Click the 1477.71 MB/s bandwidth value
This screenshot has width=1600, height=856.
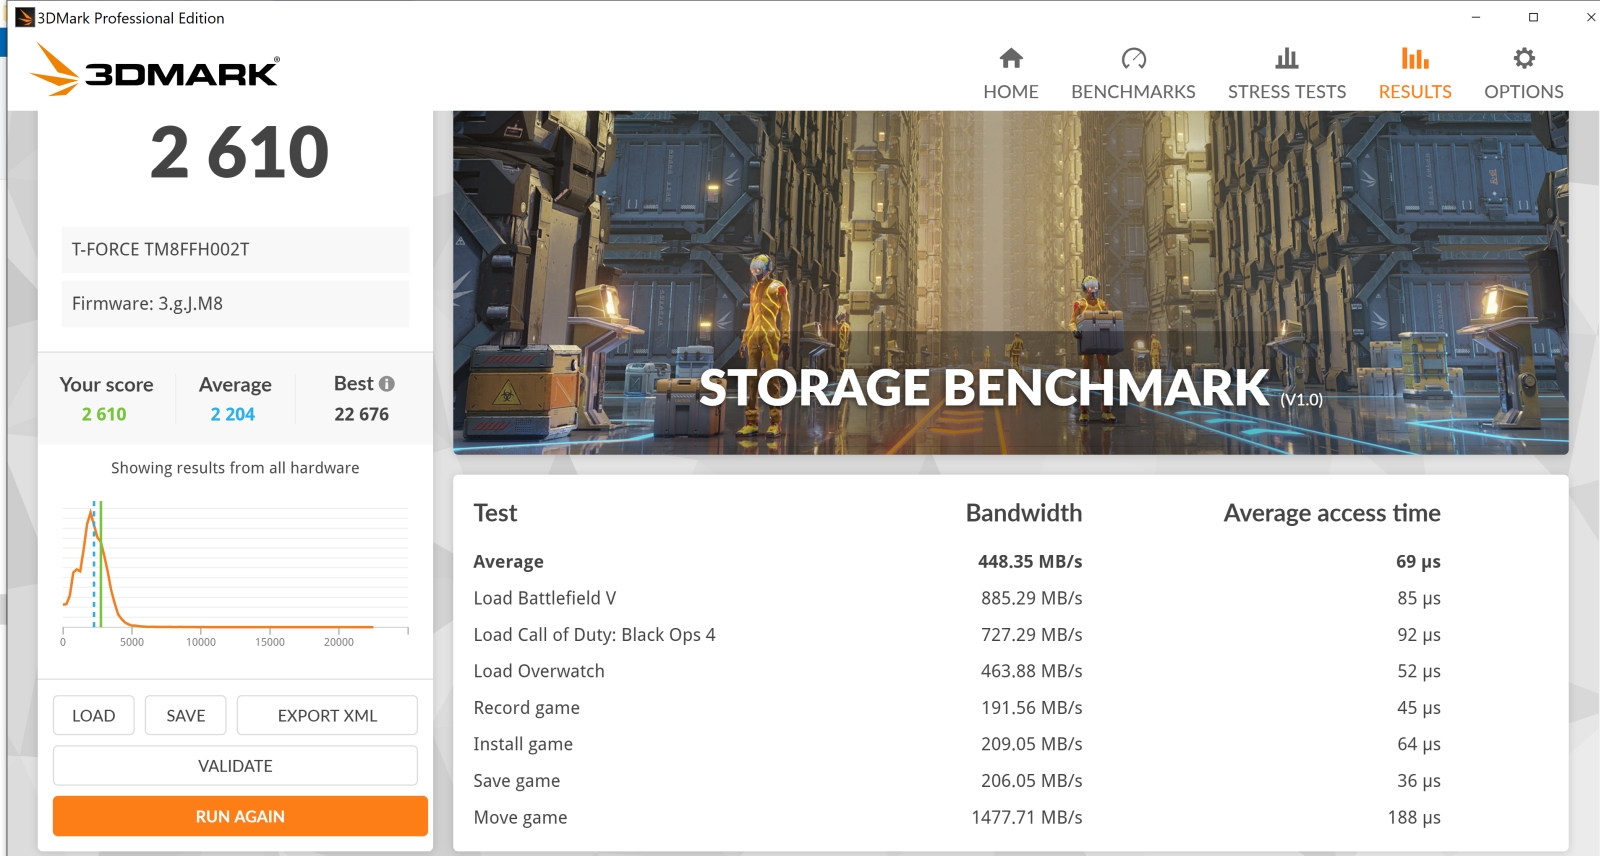(x=1027, y=817)
